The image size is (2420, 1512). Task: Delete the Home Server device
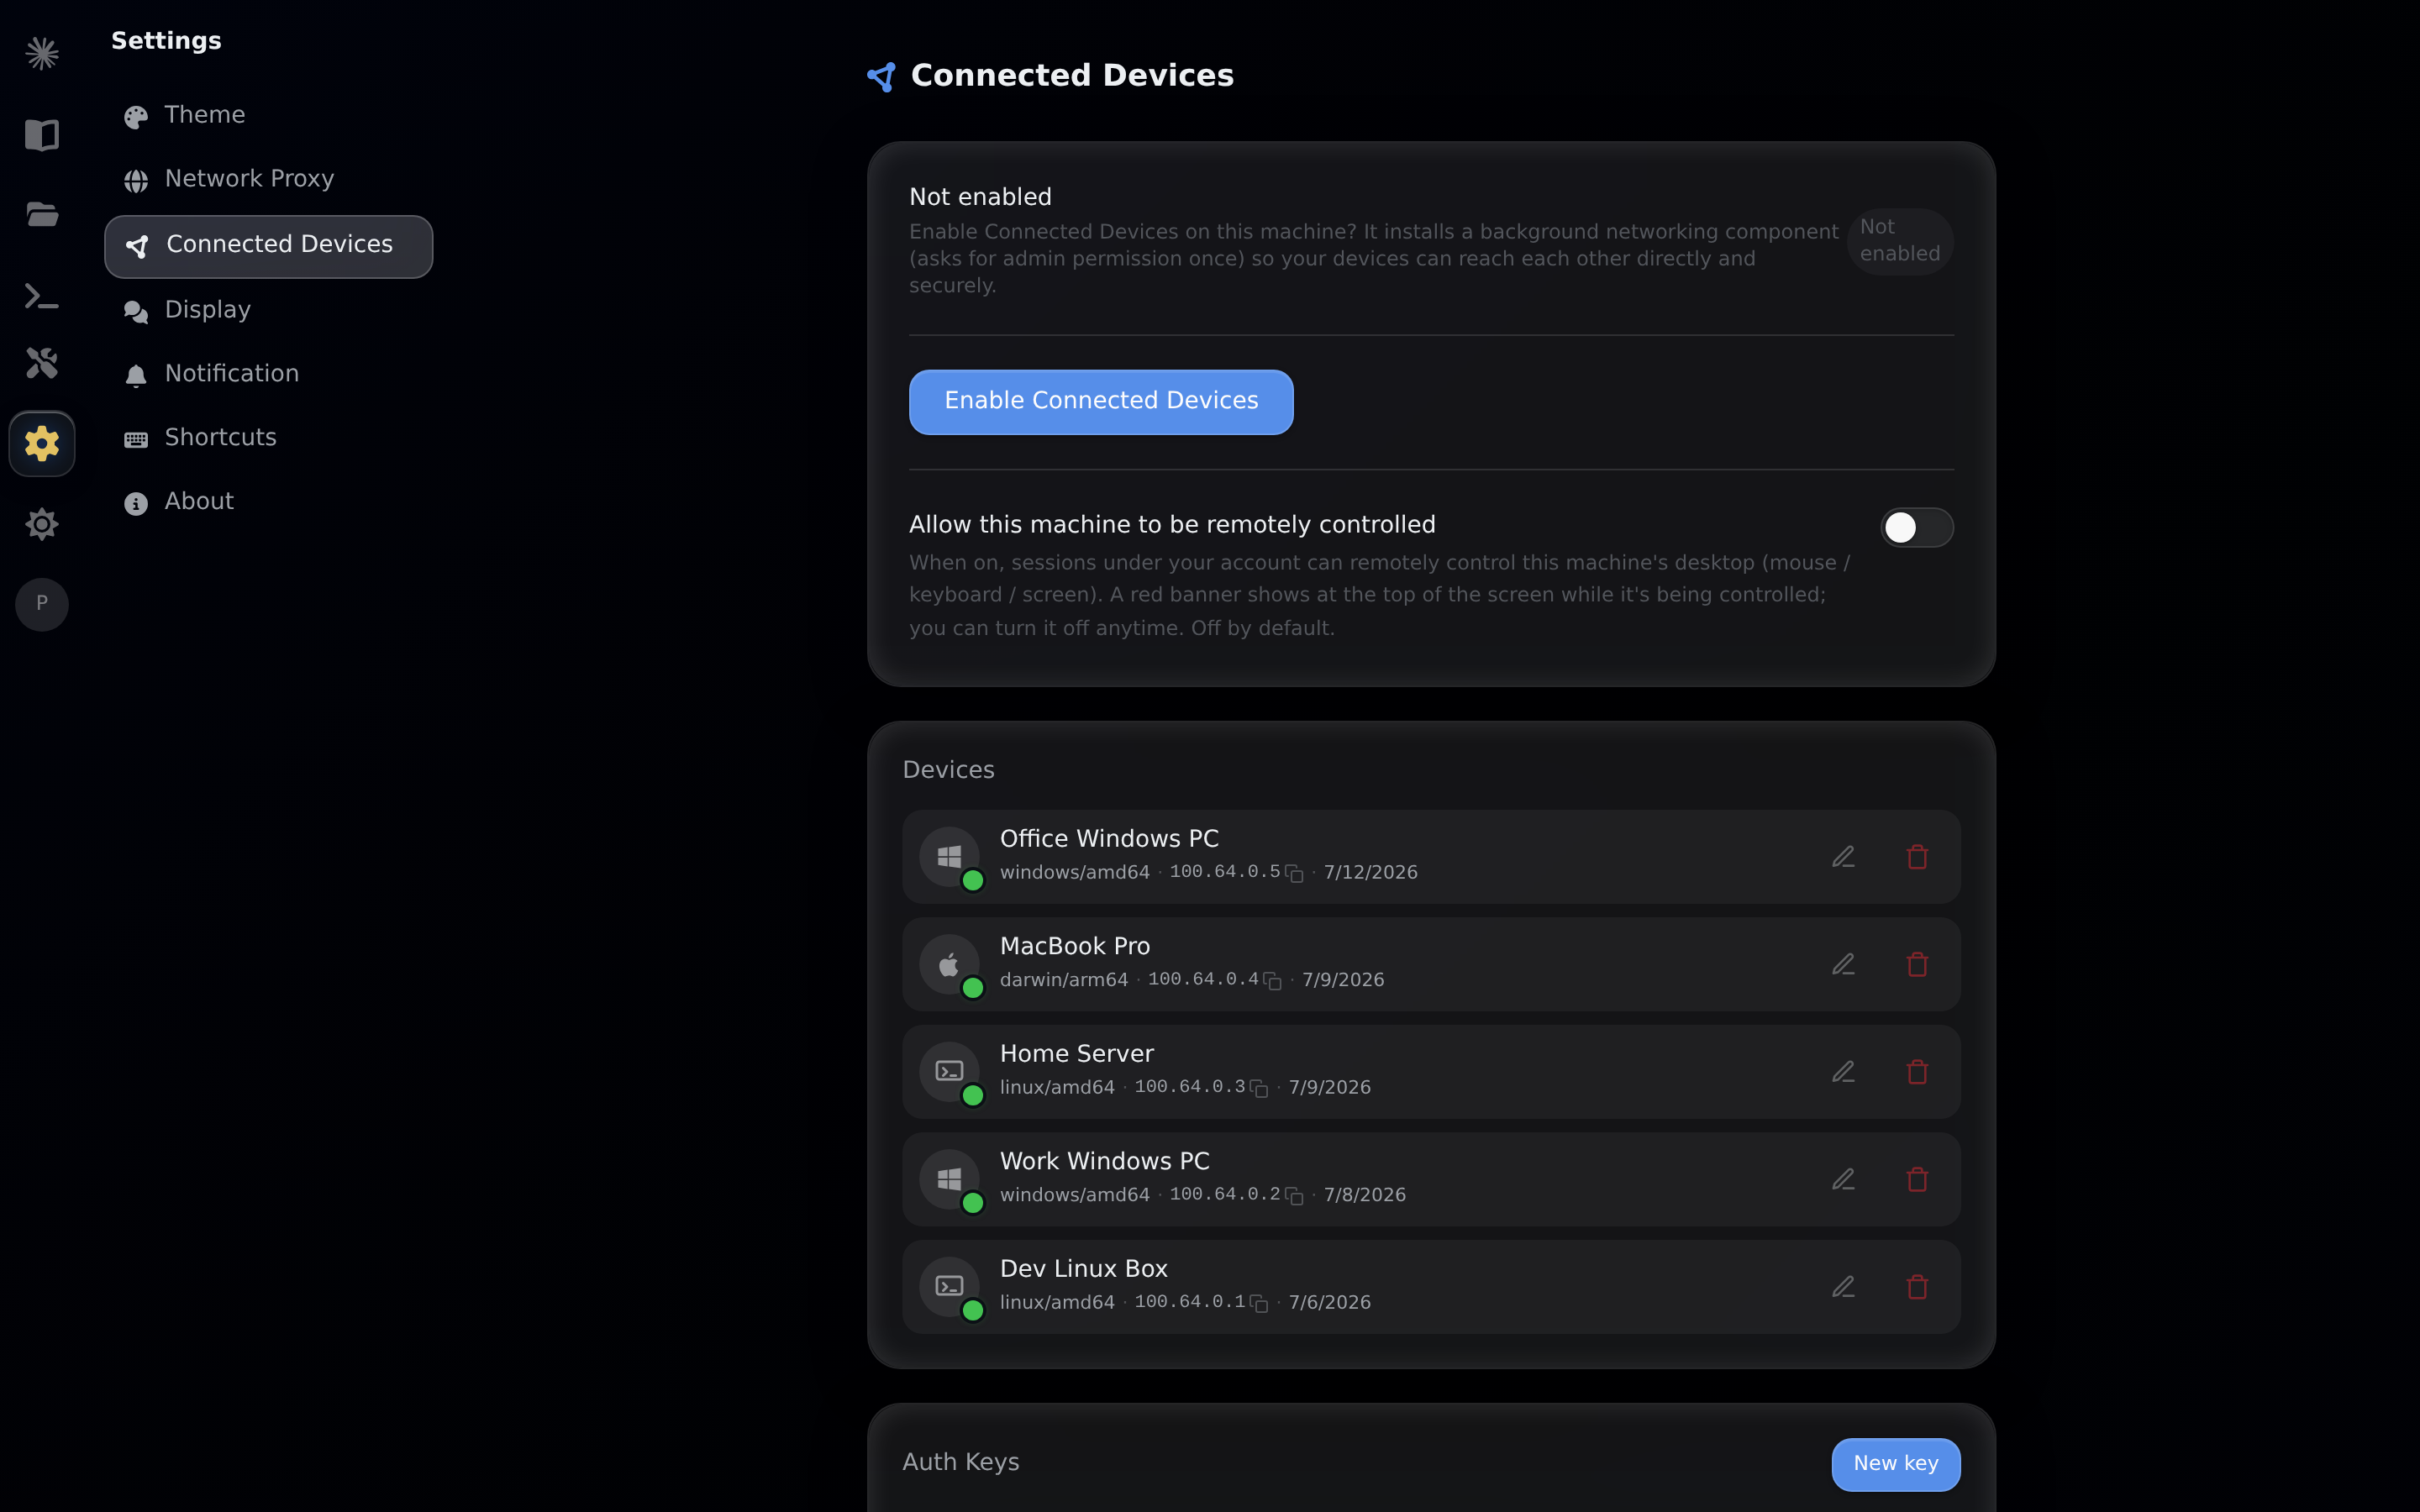(x=1917, y=1072)
